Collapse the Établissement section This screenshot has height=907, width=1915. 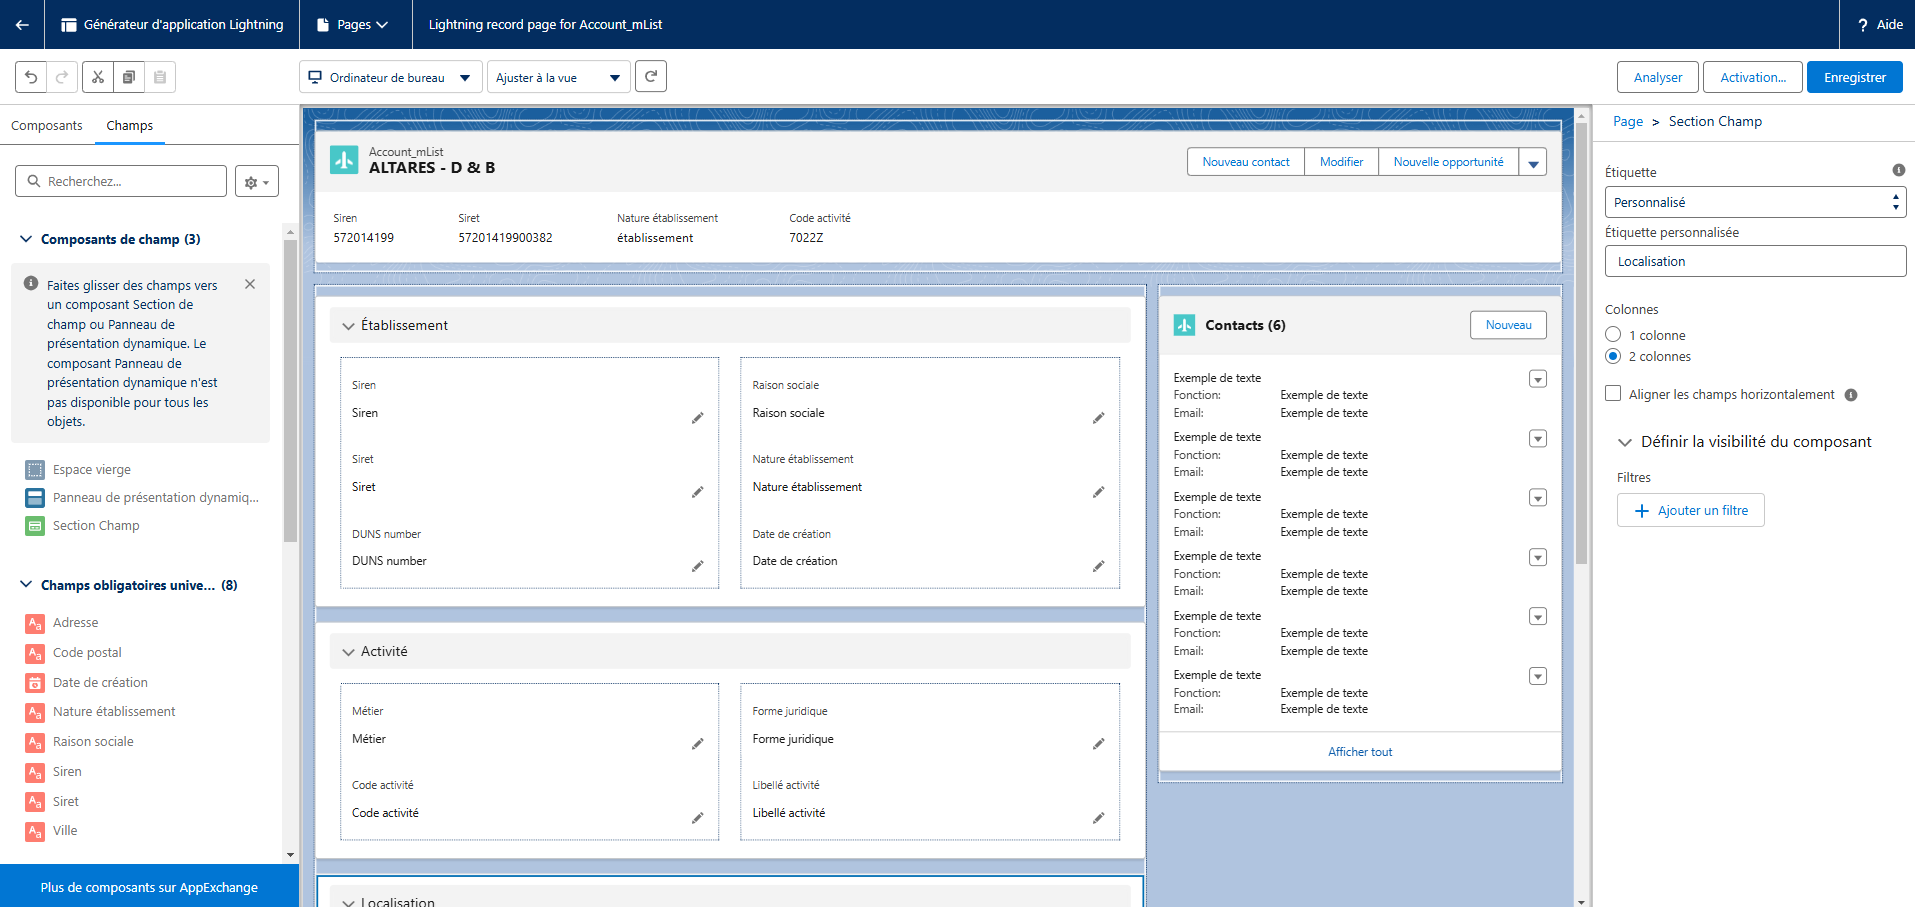point(348,326)
